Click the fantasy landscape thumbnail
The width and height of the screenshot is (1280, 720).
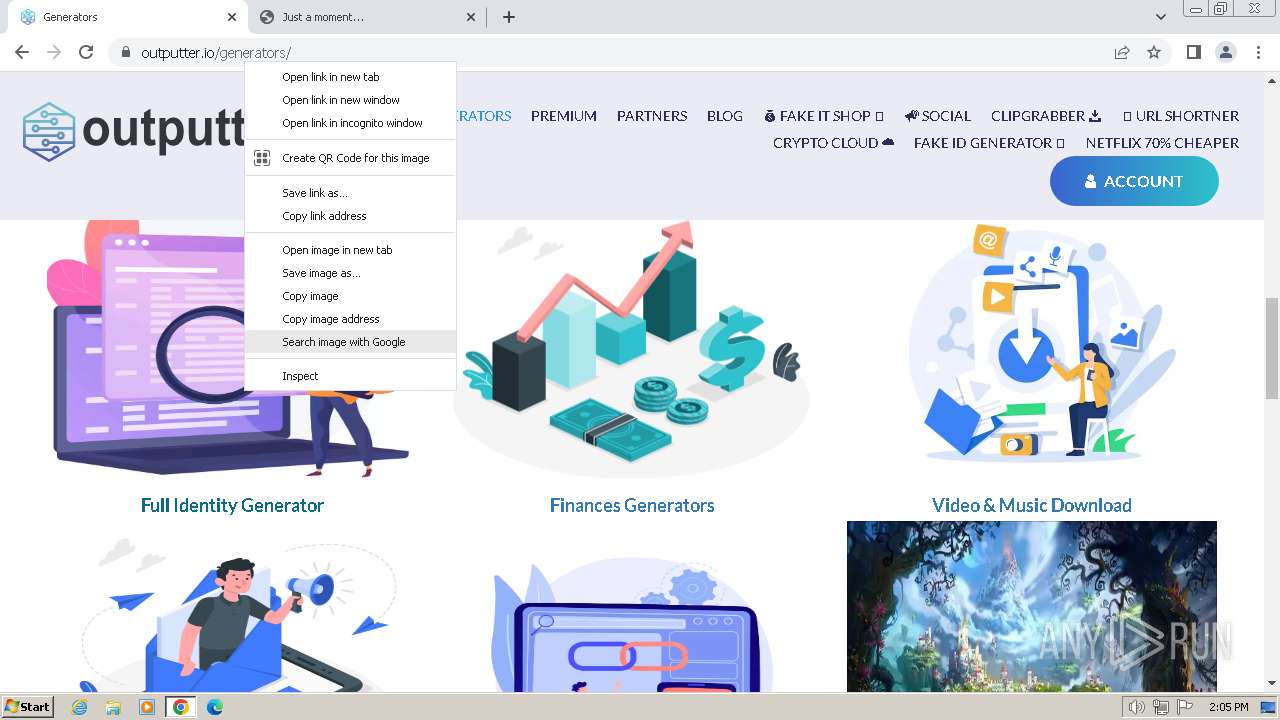[1032, 606]
